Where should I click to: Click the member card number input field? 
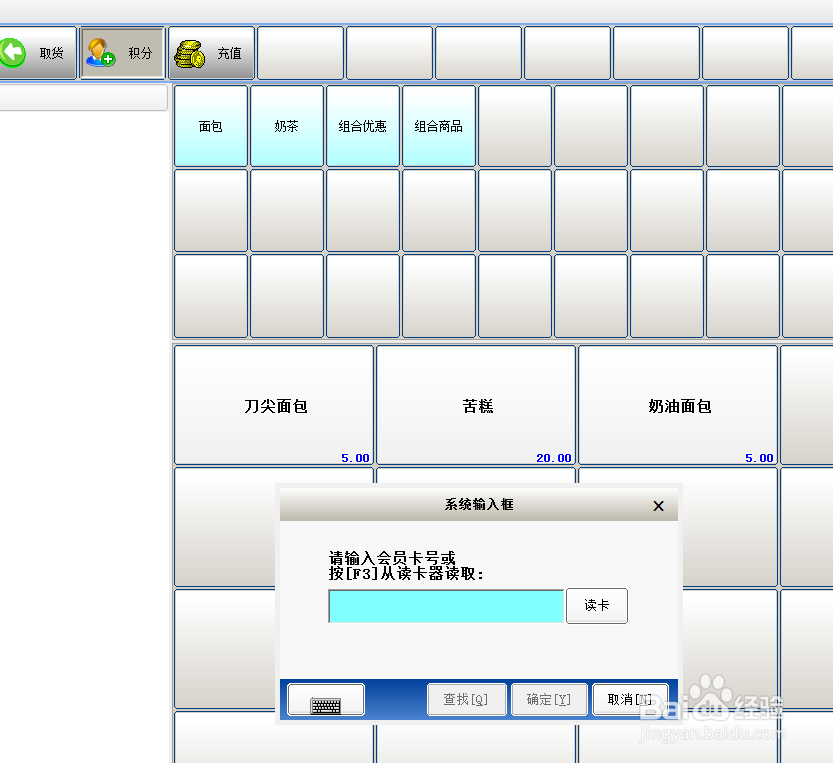coord(445,606)
